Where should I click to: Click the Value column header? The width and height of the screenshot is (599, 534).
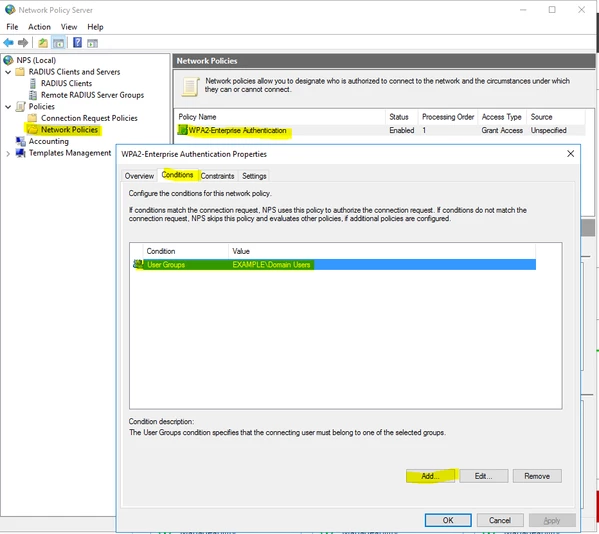pos(382,251)
